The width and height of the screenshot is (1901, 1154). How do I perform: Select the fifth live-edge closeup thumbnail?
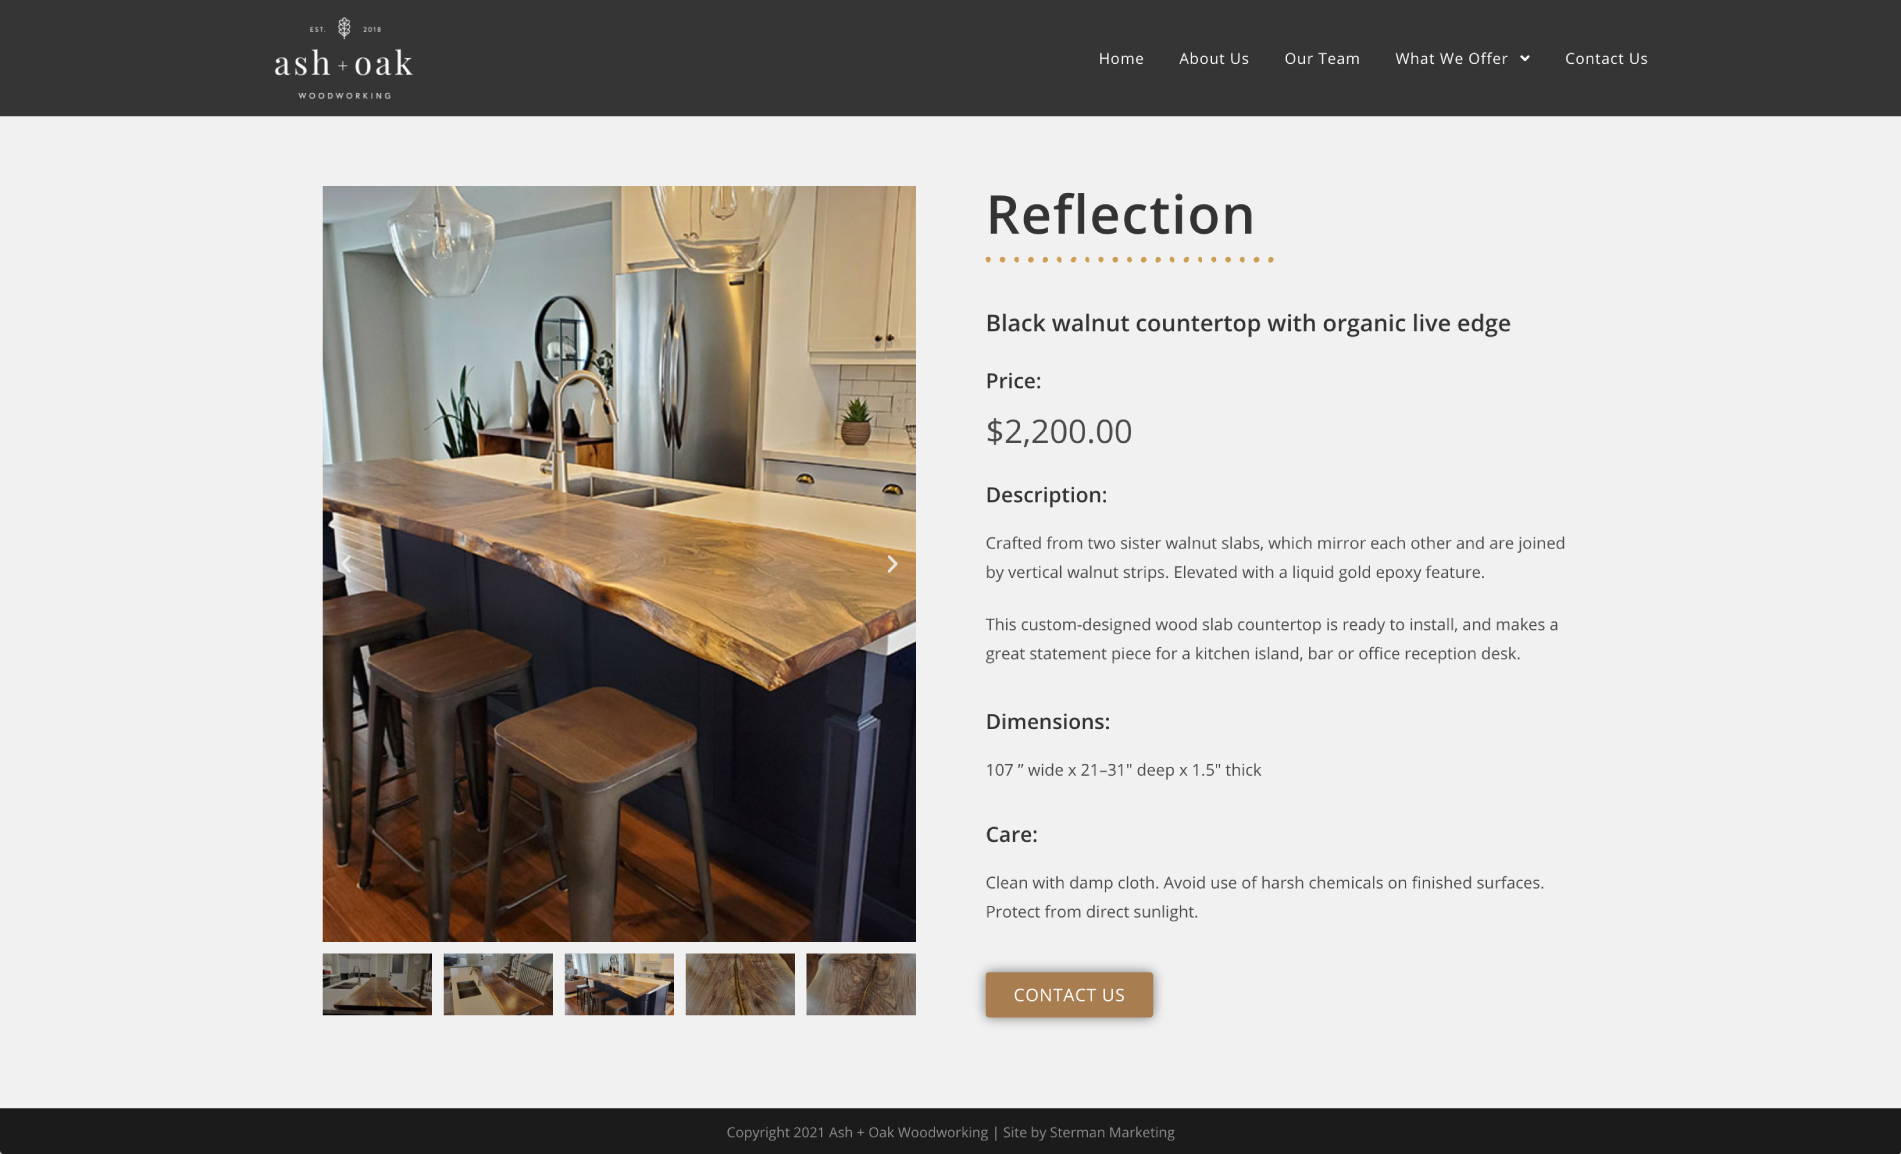861,984
